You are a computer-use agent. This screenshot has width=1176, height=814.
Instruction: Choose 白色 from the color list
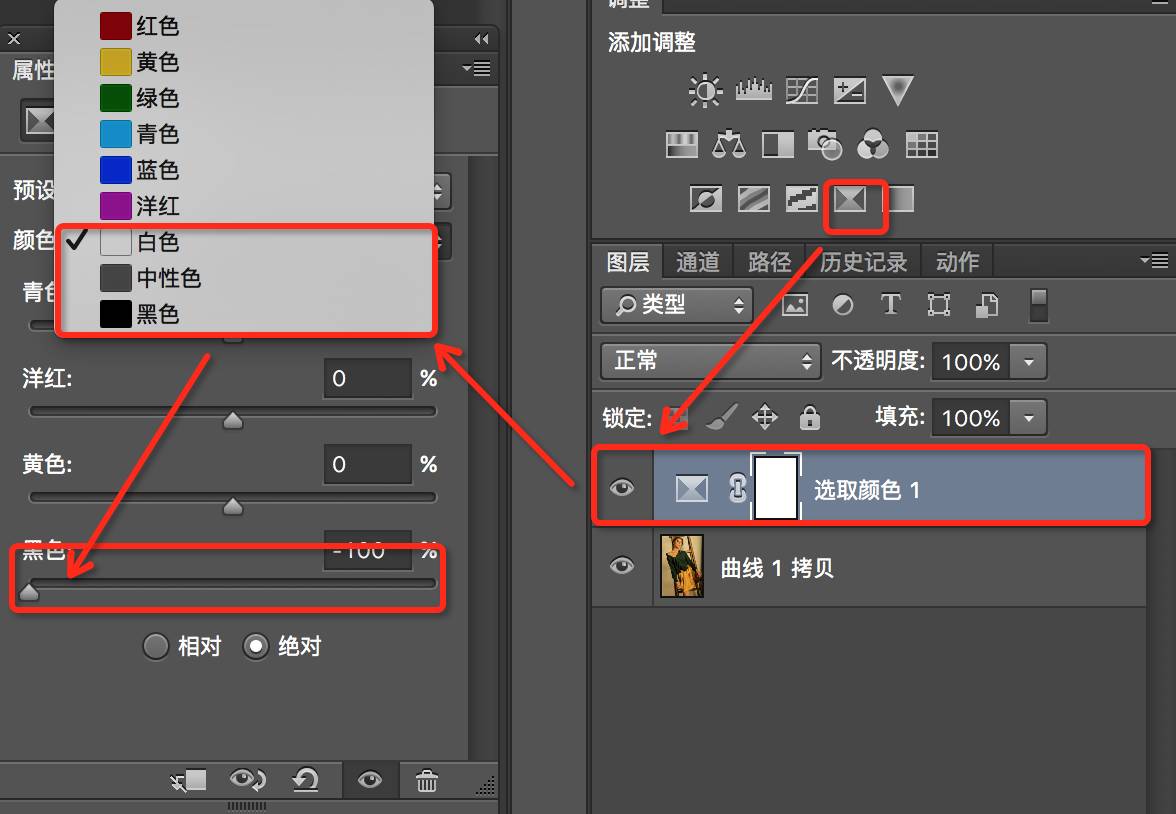pyautogui.click(x=245, y=242)
